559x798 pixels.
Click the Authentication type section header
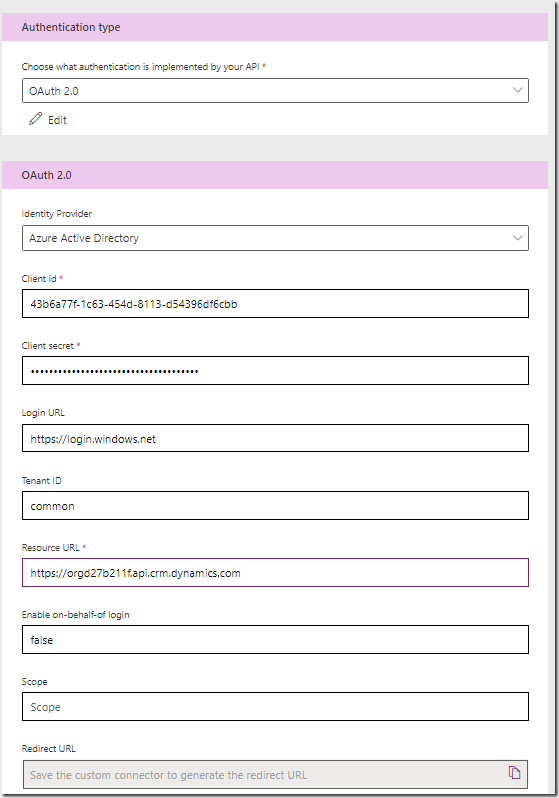pyautogui.click(x=275, y=27)
